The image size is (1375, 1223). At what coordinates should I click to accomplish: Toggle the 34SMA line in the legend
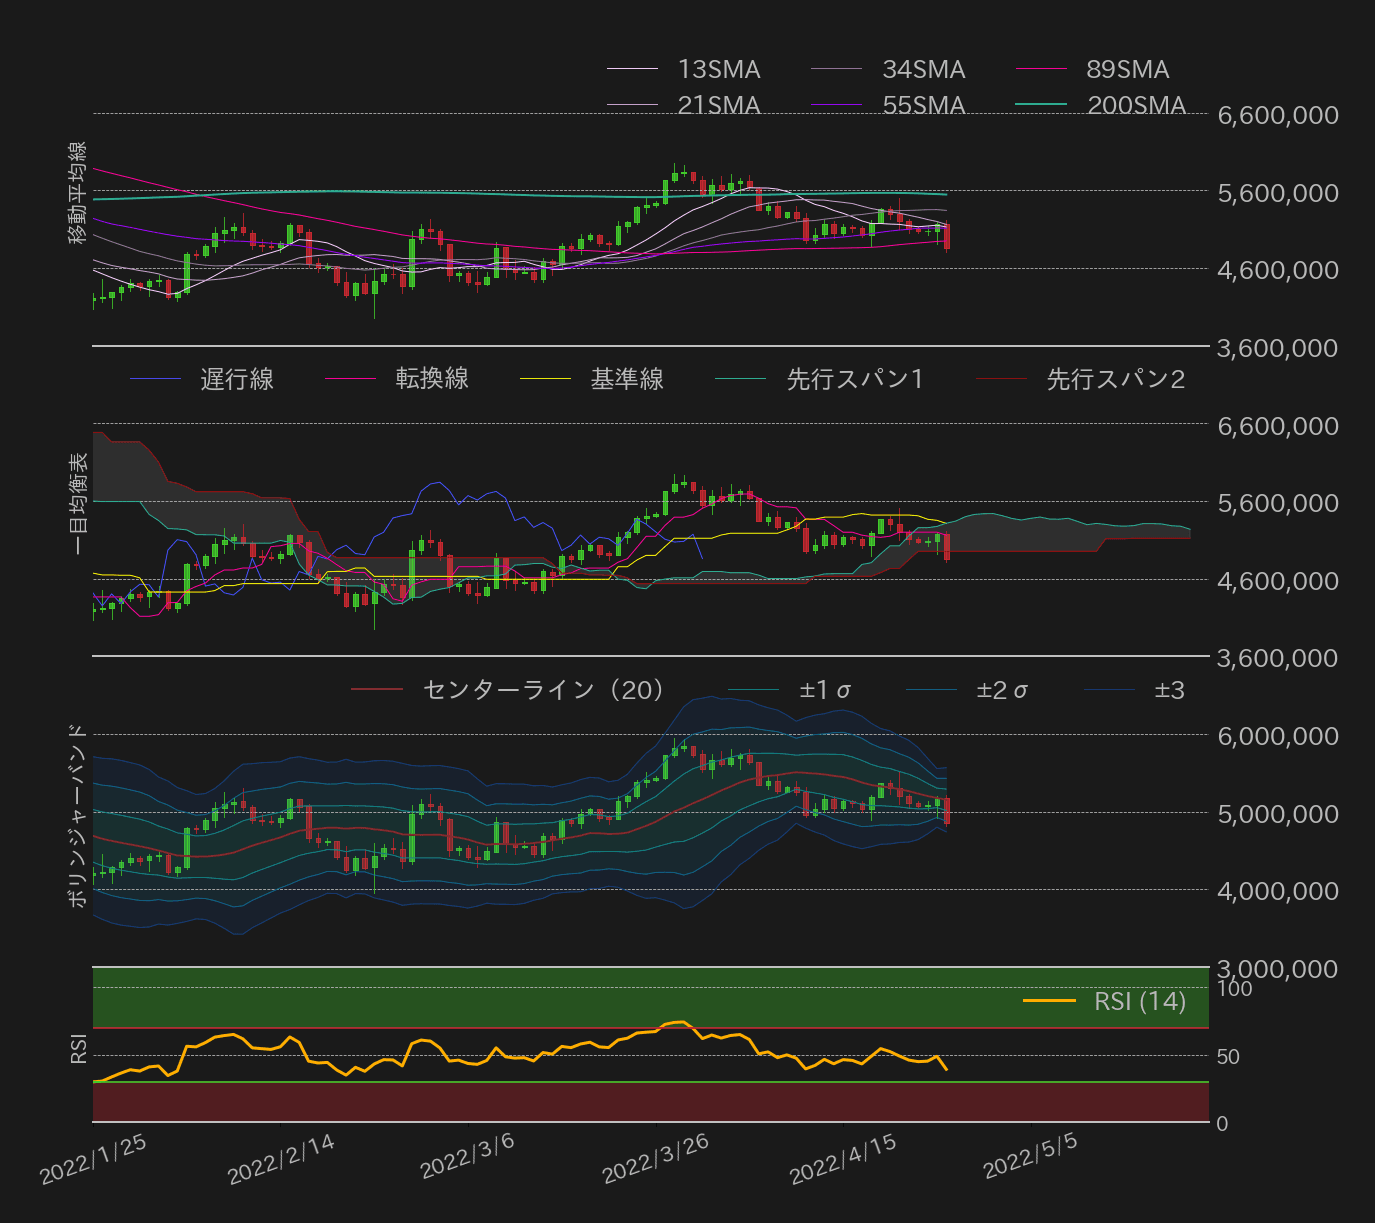[922, 69]
